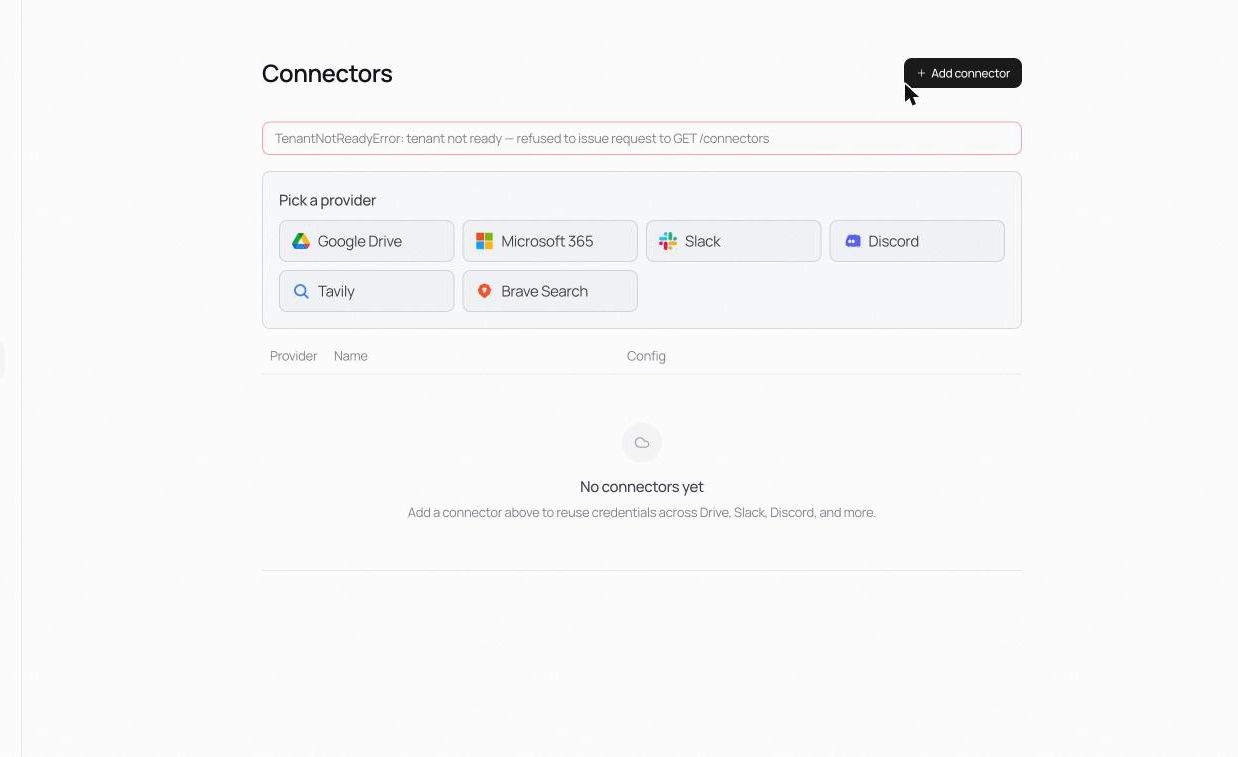Image resolution: width=1238 pixels, height=757 pixels.
Task: Click the TenantNotReadyError message banner
Action: pos(642,138)
